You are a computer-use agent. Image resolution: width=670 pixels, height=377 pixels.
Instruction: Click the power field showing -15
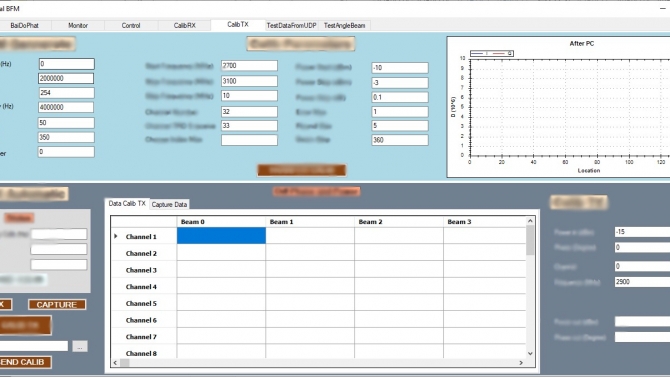click(642, 232)
